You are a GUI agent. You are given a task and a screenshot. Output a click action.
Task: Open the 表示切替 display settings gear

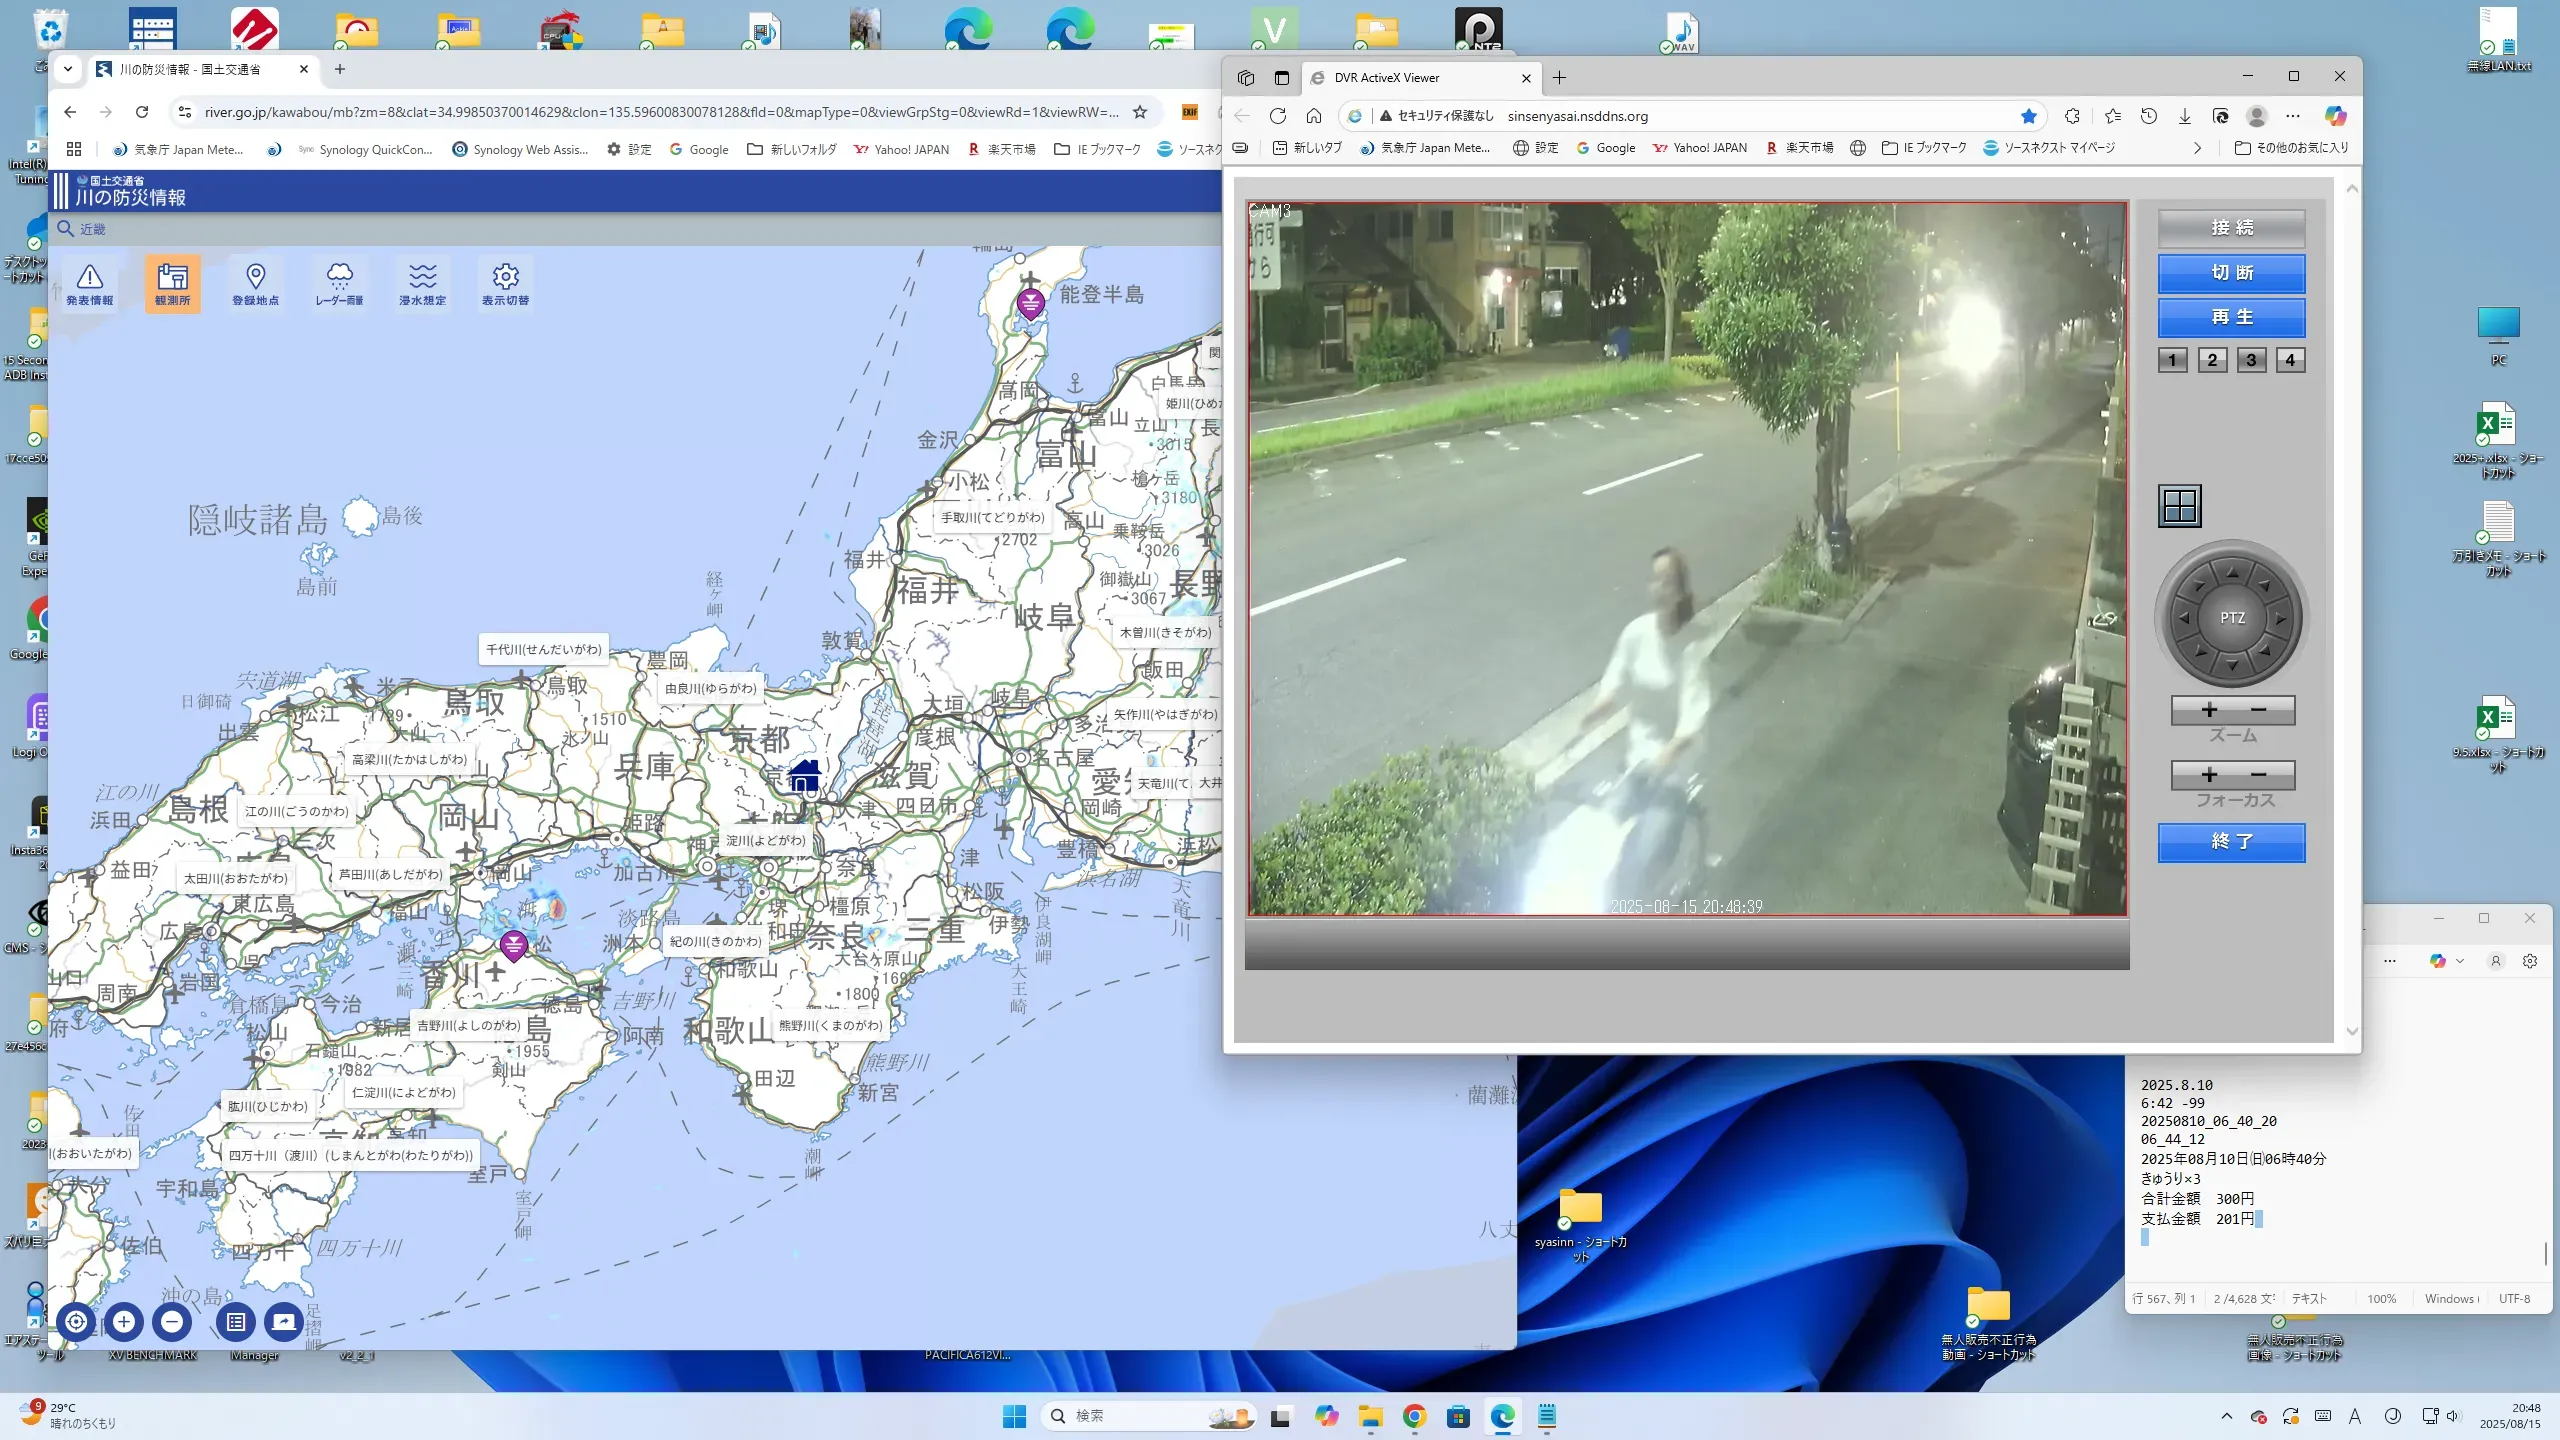coord(505,284)
